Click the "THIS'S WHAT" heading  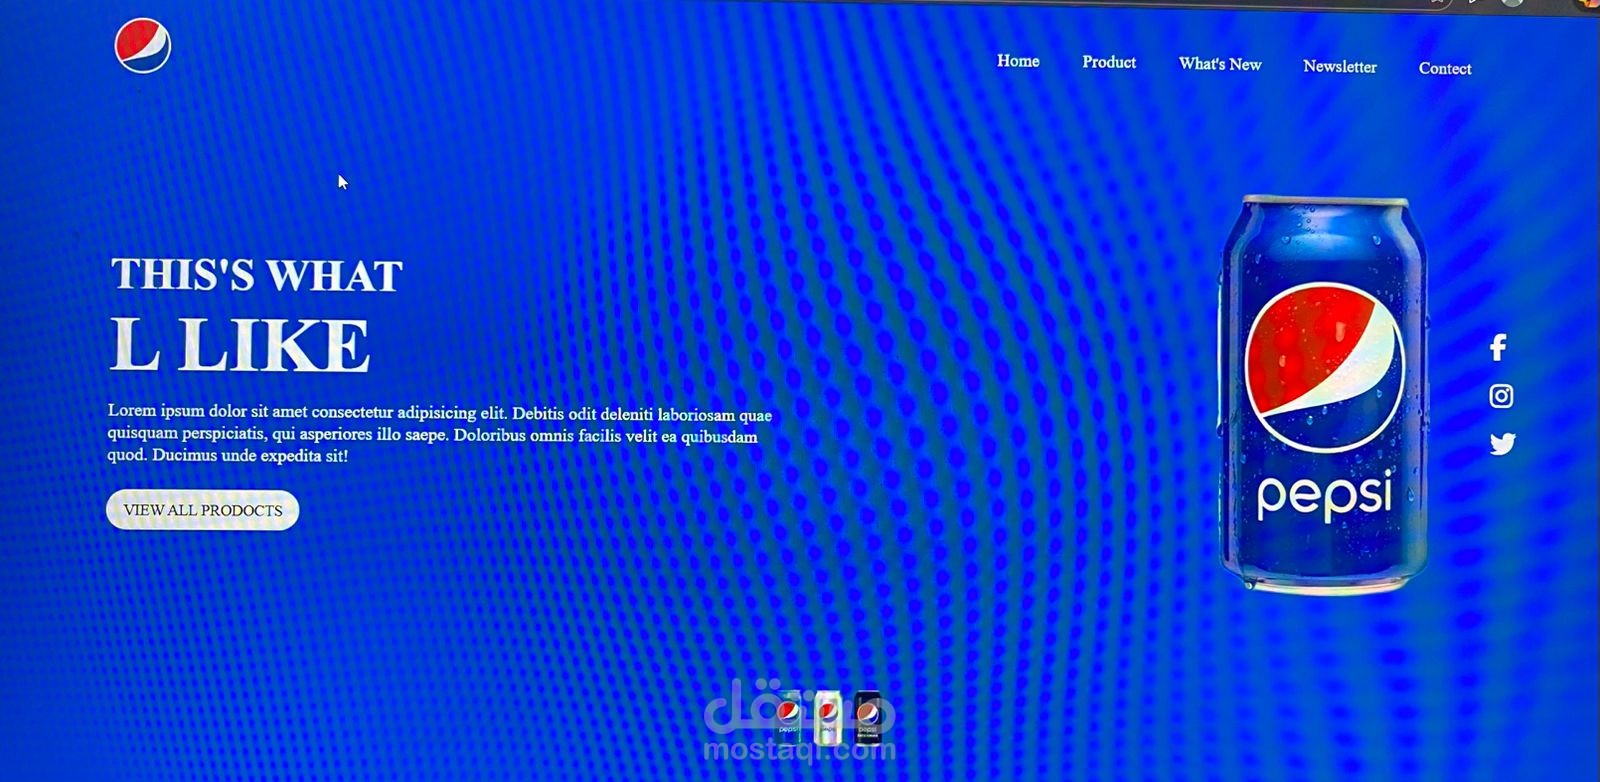[257, 275]
